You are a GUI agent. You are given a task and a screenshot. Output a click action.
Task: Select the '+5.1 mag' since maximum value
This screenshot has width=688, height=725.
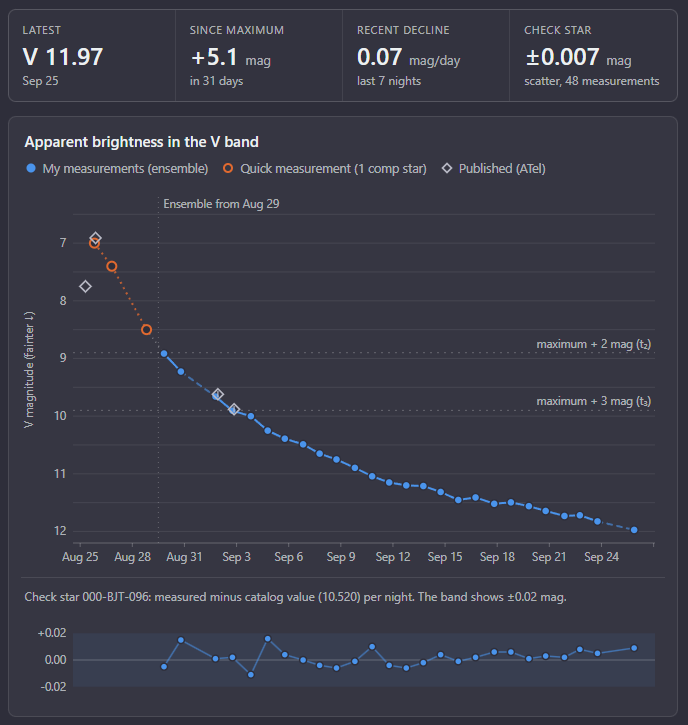231,58
